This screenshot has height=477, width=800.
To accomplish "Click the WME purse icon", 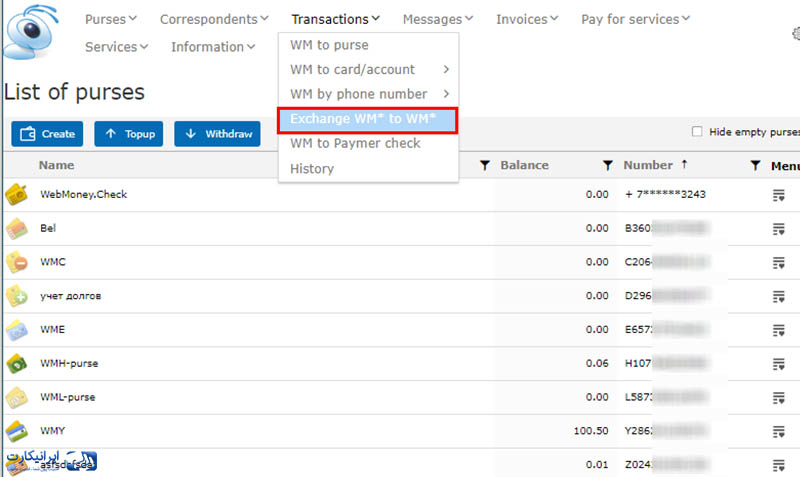I will point(16,330).
